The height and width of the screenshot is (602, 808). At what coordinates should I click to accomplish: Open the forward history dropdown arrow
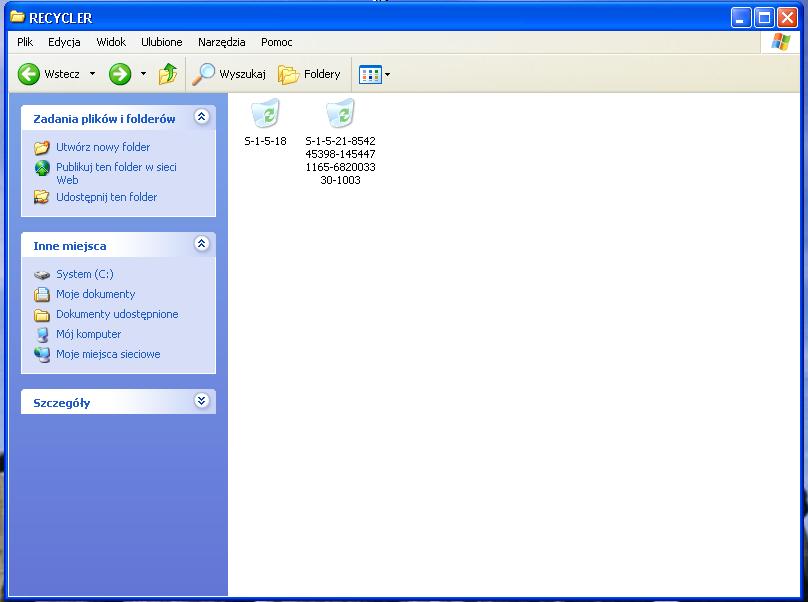click(x=143, y=74)
